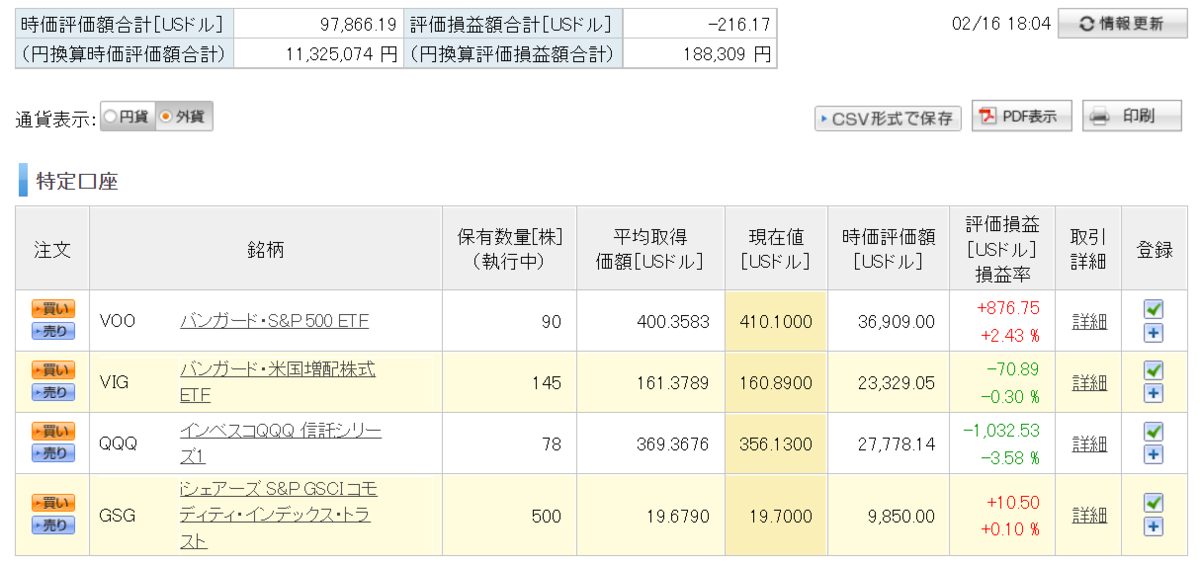Click the 買い button for VOO

coord(53,307)
